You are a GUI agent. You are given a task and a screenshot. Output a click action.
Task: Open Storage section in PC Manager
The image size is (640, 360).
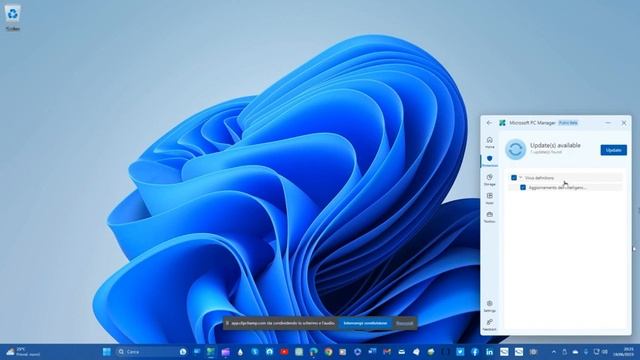pos(489,180)
